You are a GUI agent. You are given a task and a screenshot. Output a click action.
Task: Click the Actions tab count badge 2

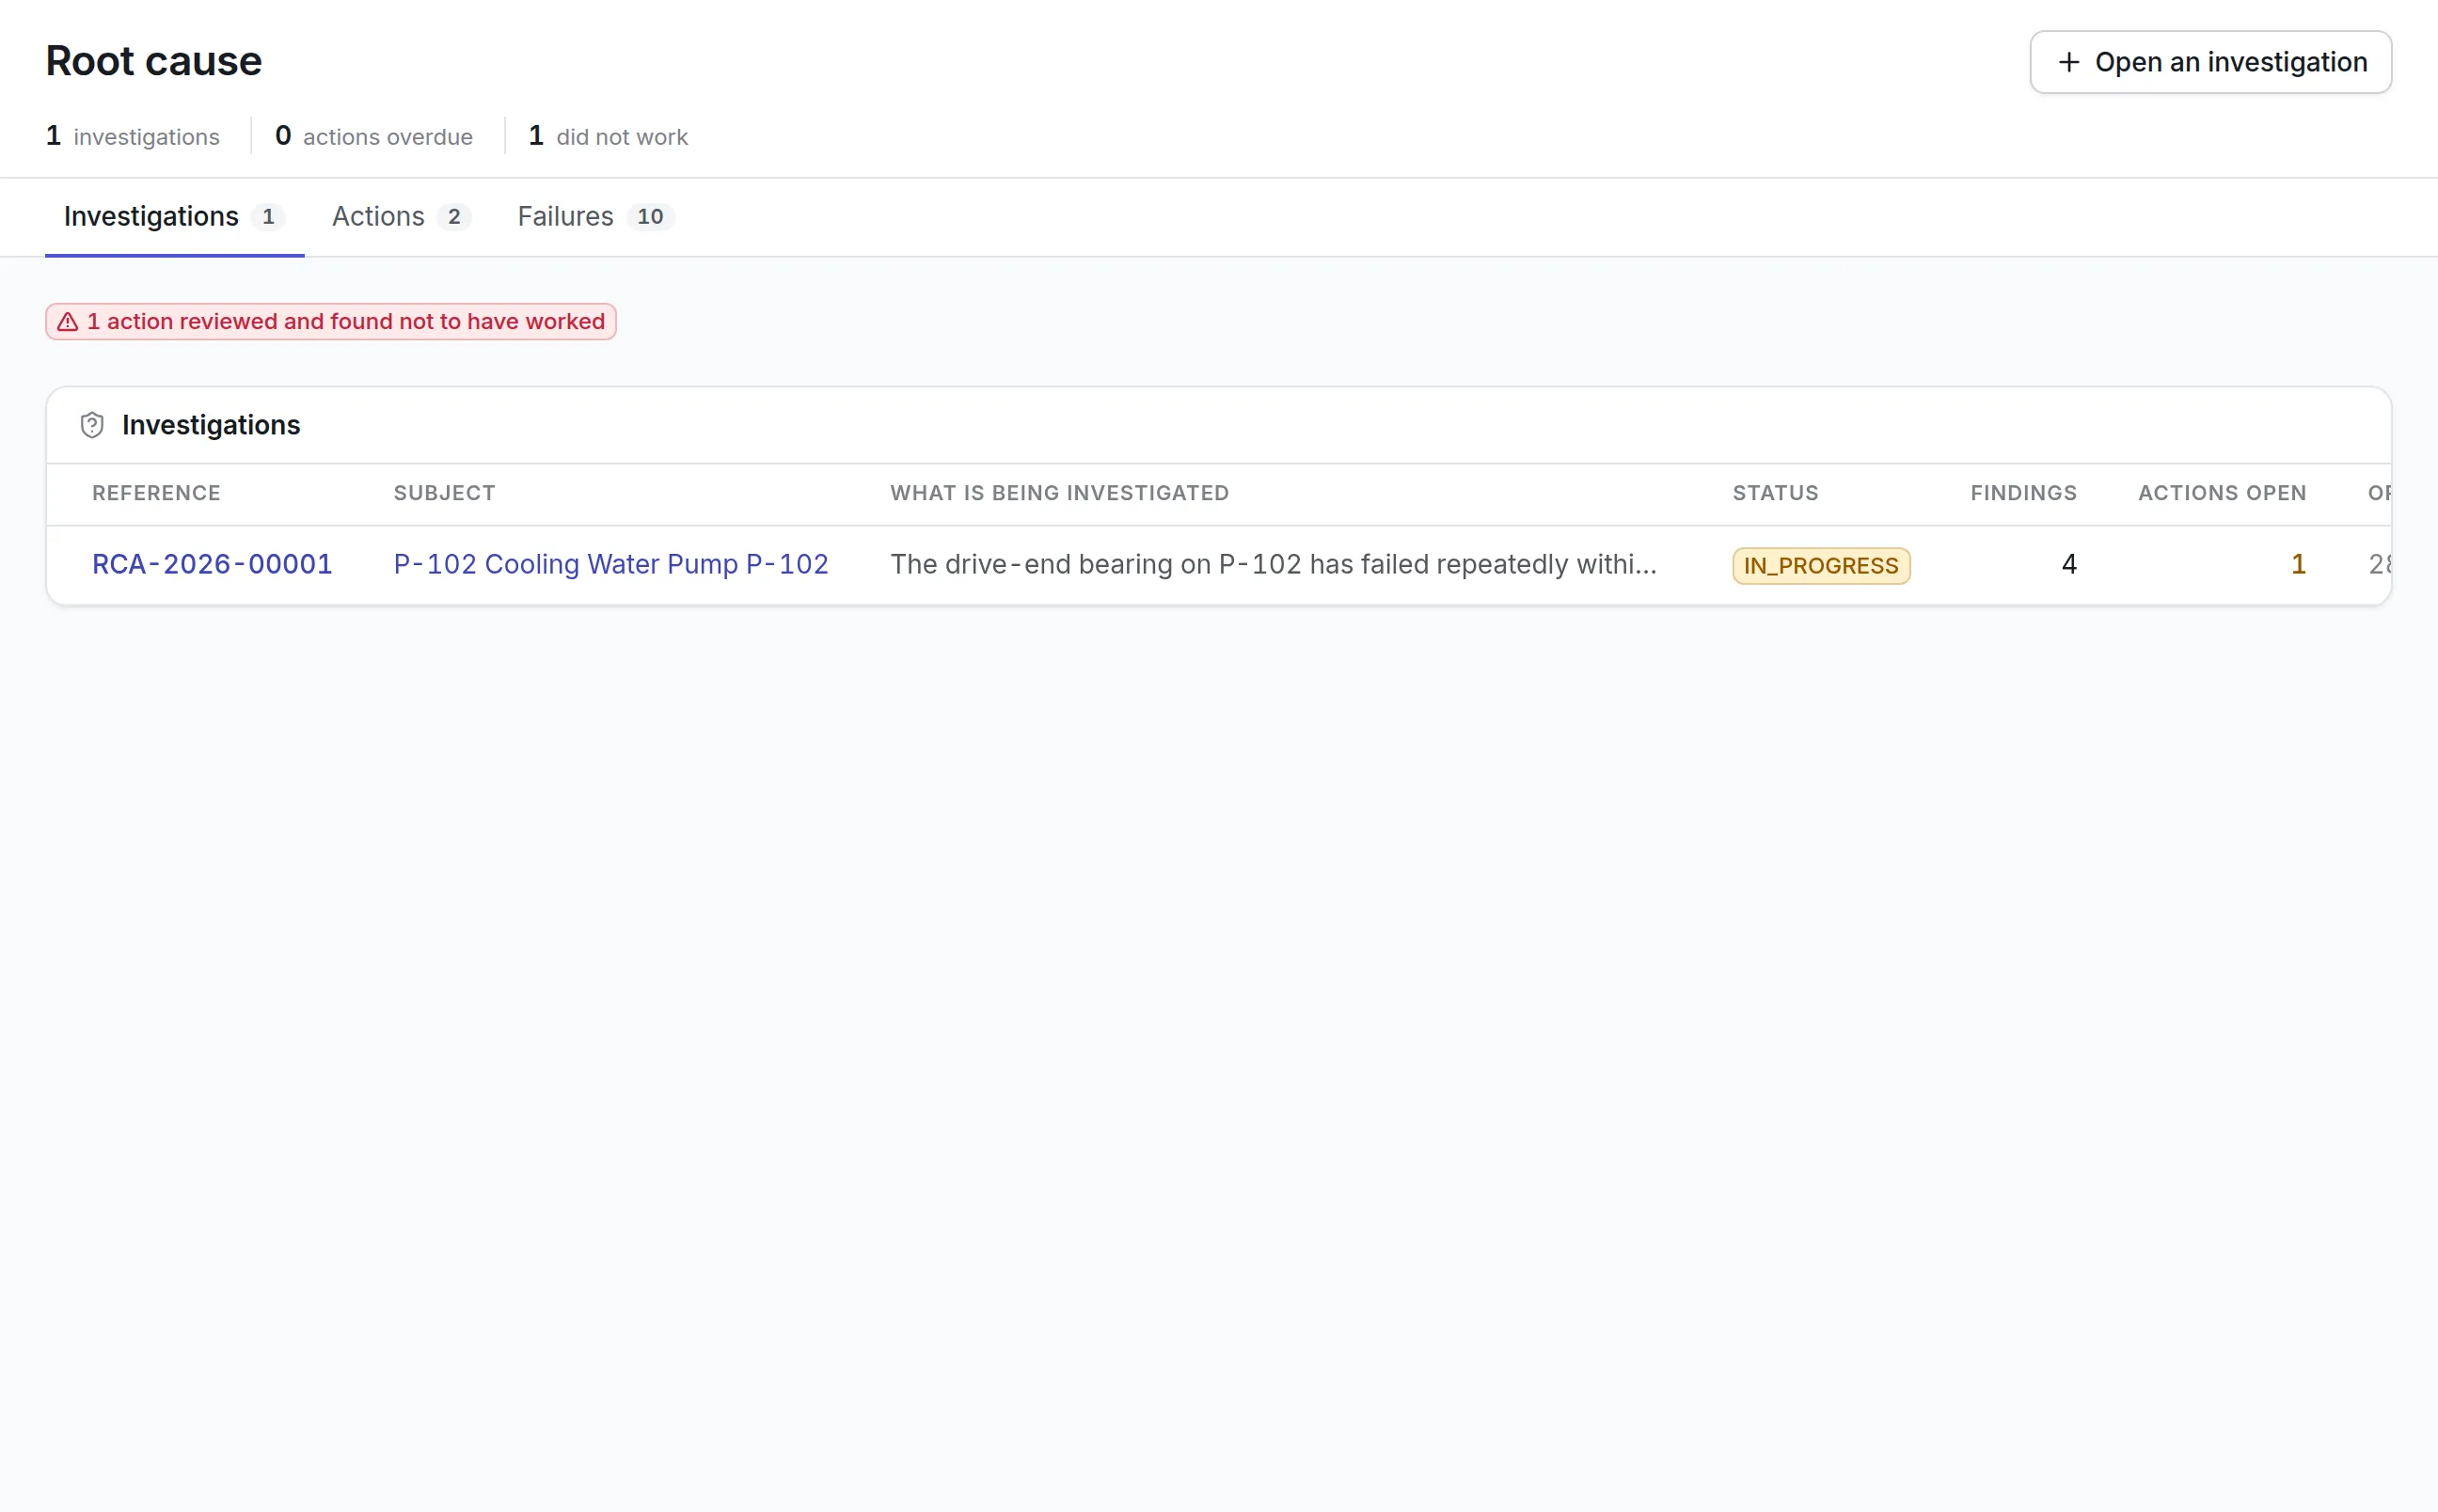454,217
